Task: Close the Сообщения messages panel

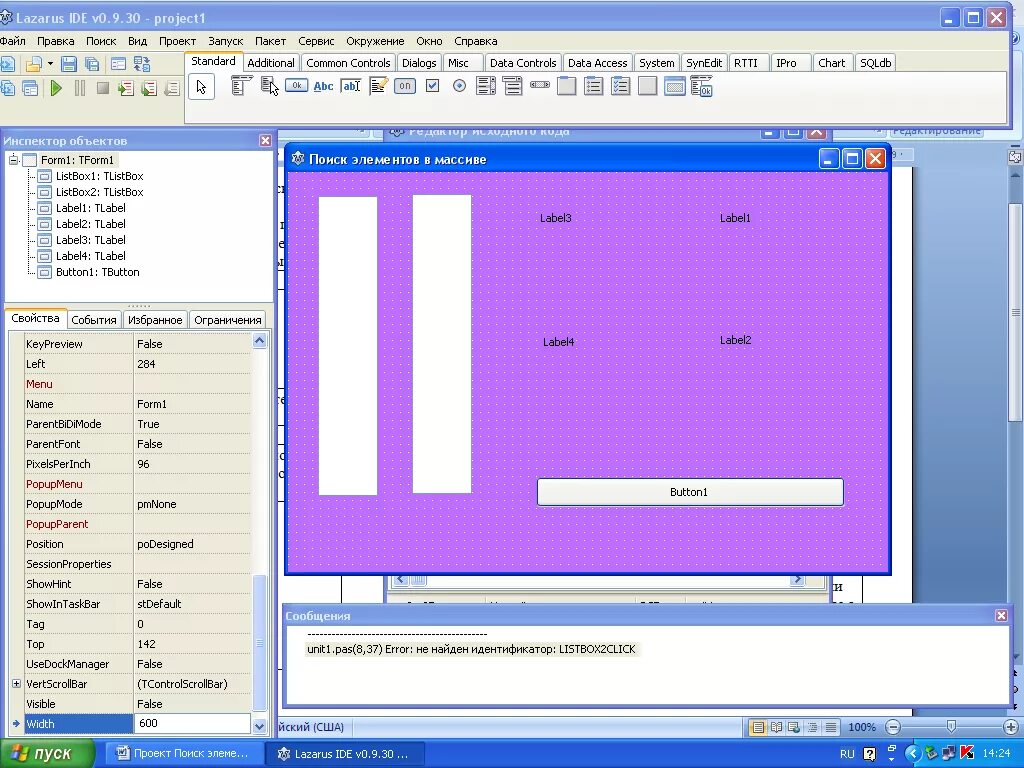Action: (x=1001, y=615)
